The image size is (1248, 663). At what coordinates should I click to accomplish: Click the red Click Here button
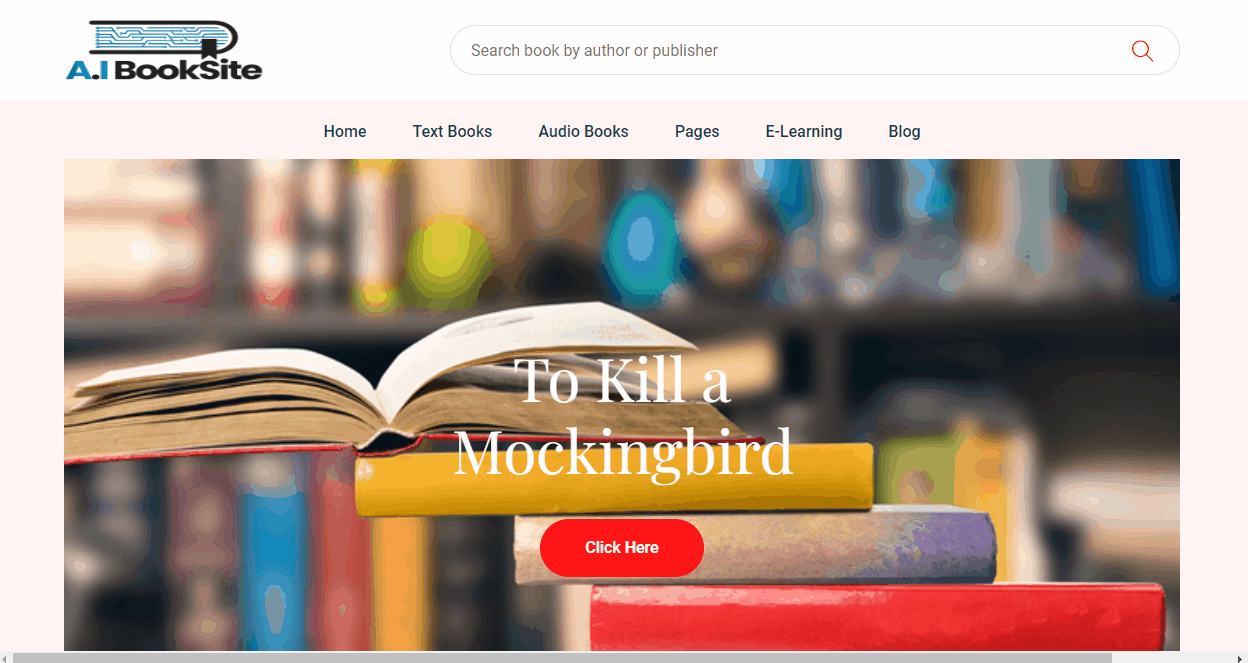coord(622,548)
